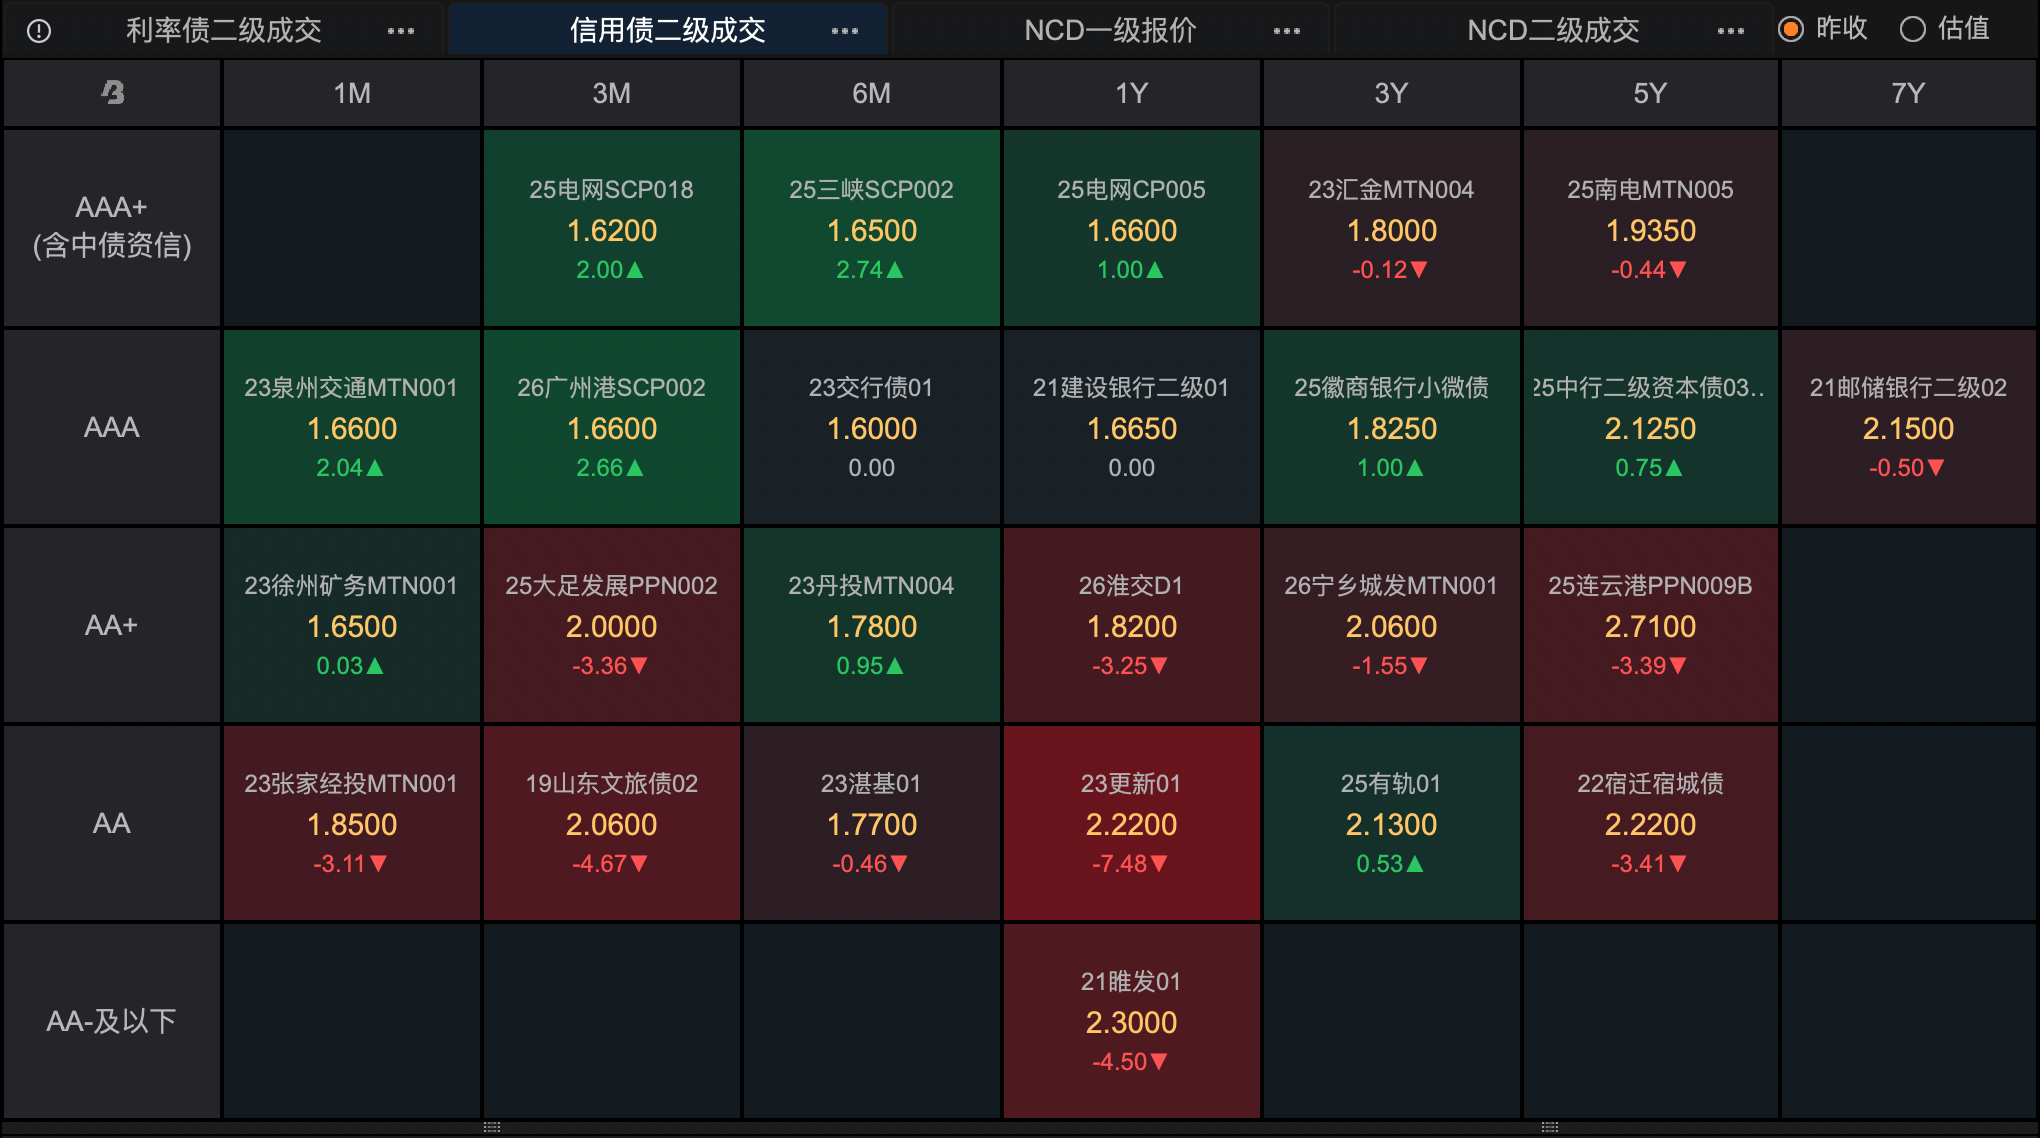This screenshot has height=1138, width=2040.
Task: Open more options for NCD二级成交 tab
Action: coord(1731,31)
